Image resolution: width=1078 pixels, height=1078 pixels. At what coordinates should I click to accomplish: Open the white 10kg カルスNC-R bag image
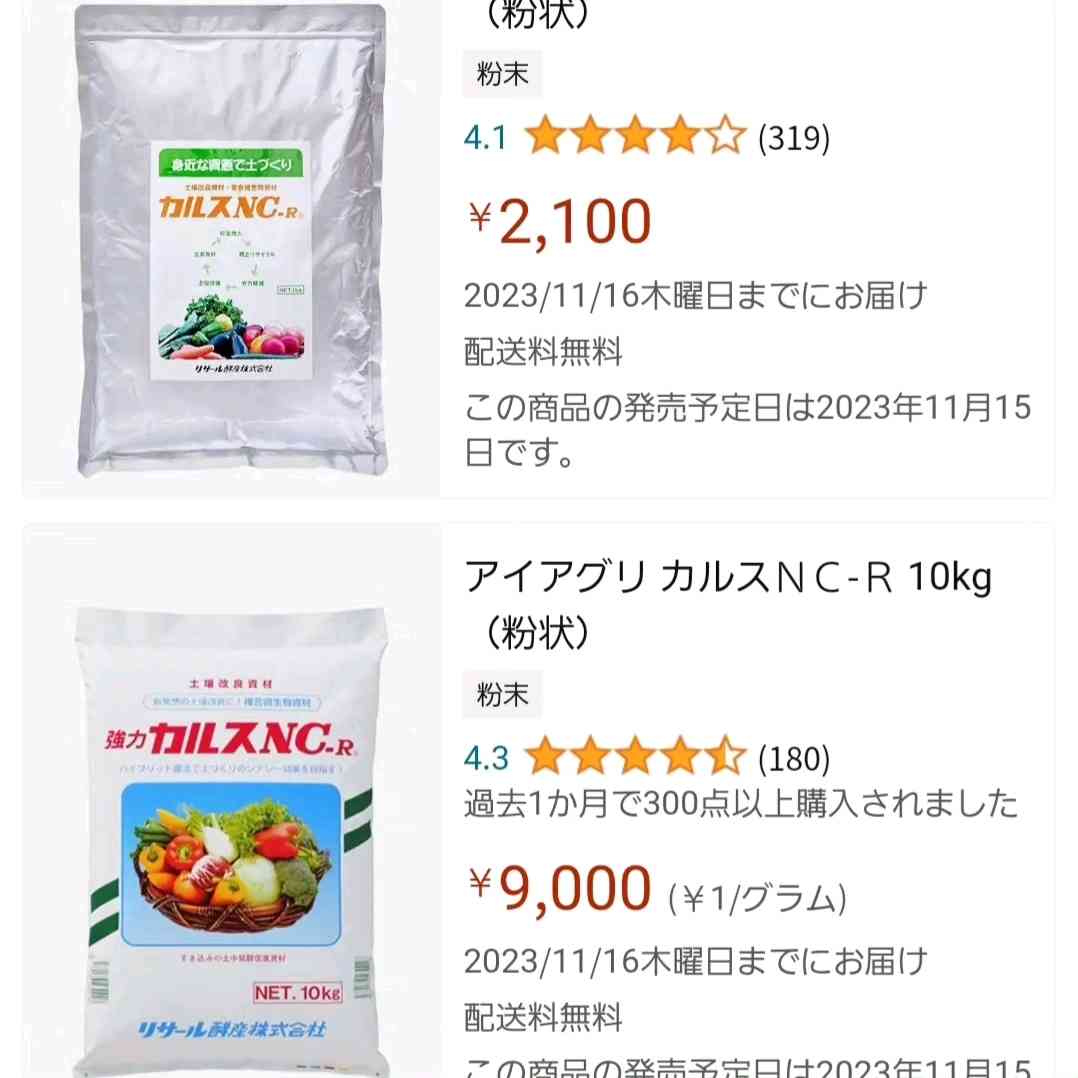[x=232, y=840]
